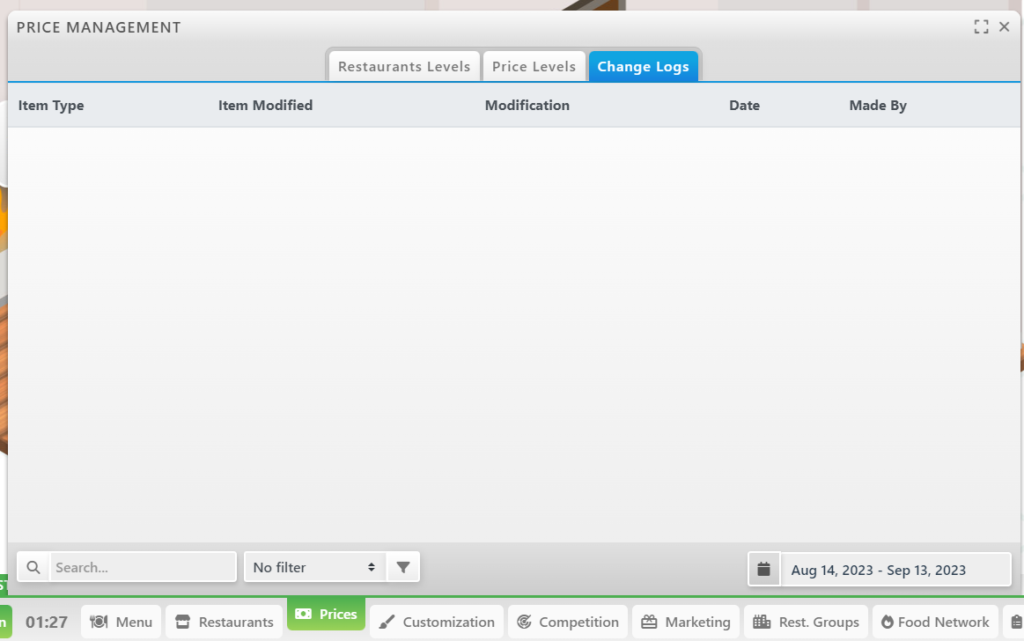The image size is (1024, 641).
Task: Click inside the Search input field
Action: [143, 567]
